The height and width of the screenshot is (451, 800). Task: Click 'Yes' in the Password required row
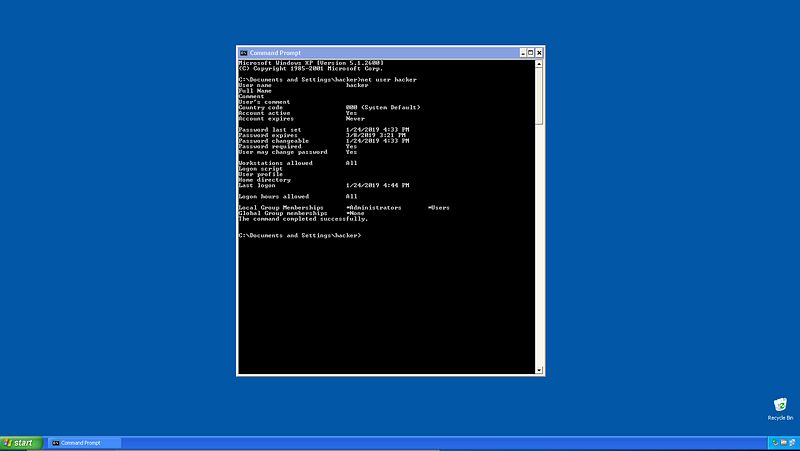coord(351,147)
